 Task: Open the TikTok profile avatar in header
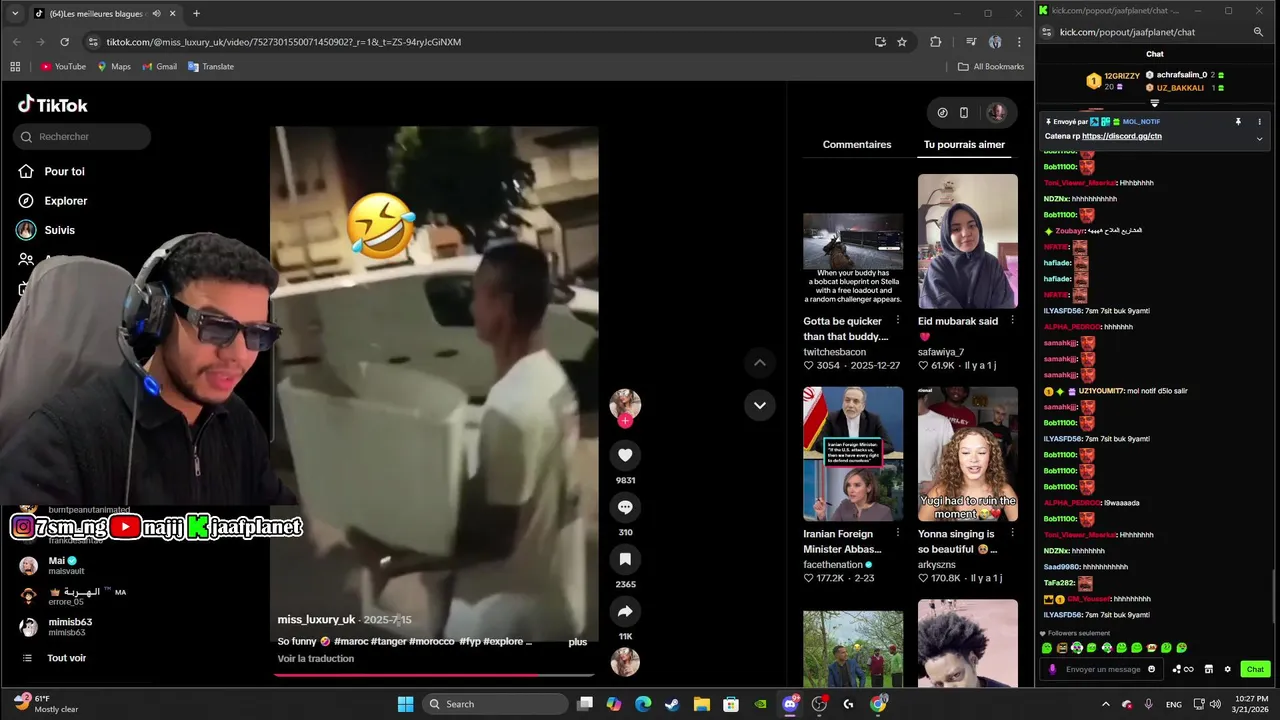tap(997, 113)
